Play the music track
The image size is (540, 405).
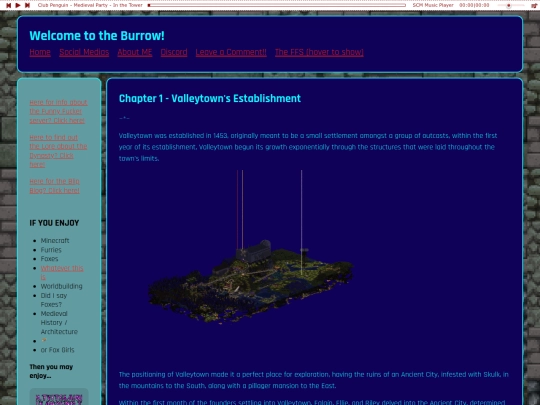point(18,5)
